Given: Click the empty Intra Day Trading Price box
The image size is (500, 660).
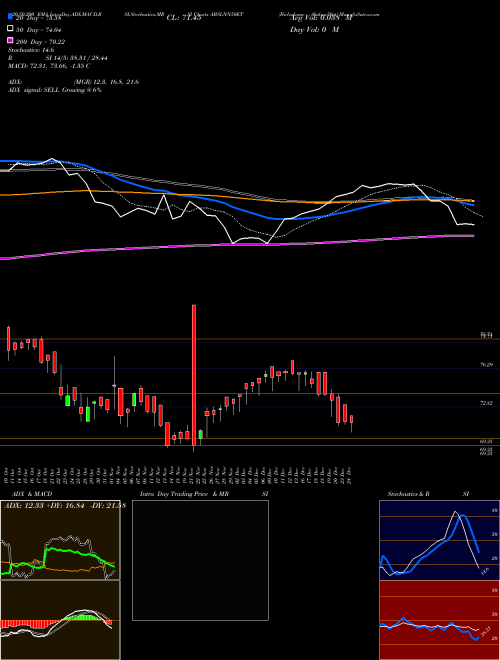Looking at the screenshot, I should pos(200,560).
